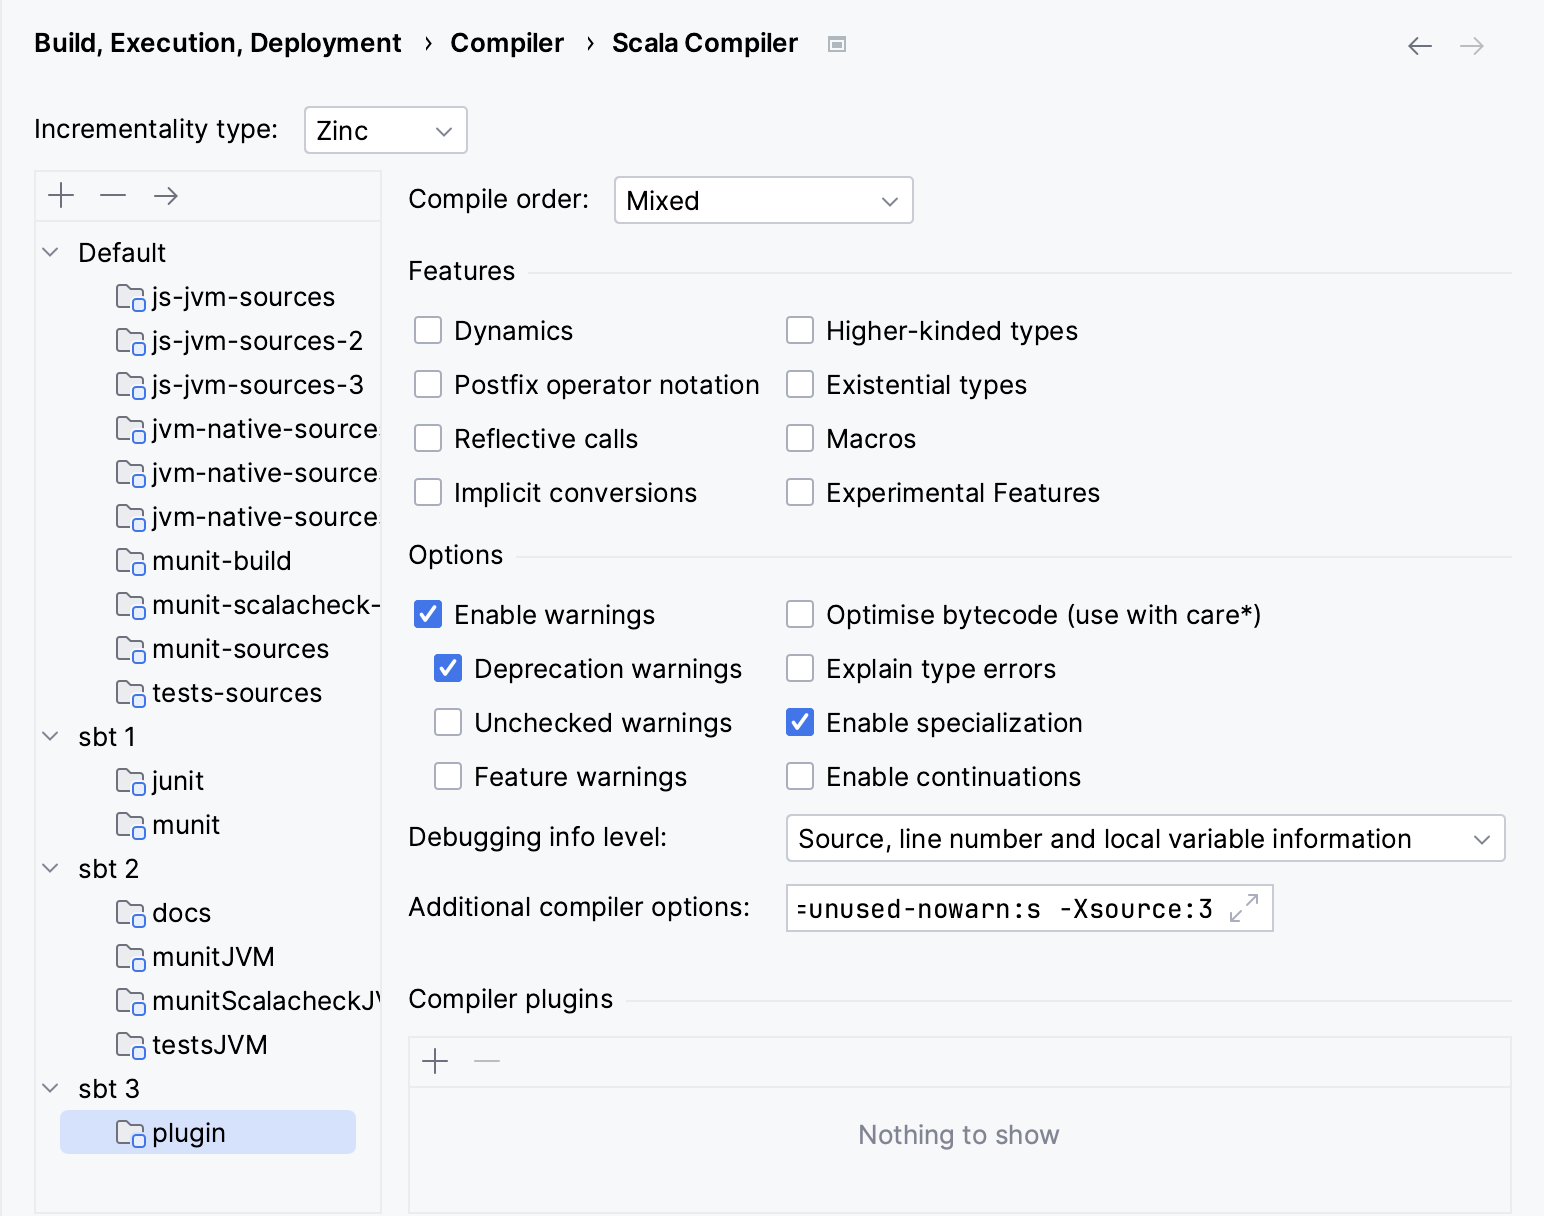
Task: Open the Compile order dropdown
Action: pos(763,200)
